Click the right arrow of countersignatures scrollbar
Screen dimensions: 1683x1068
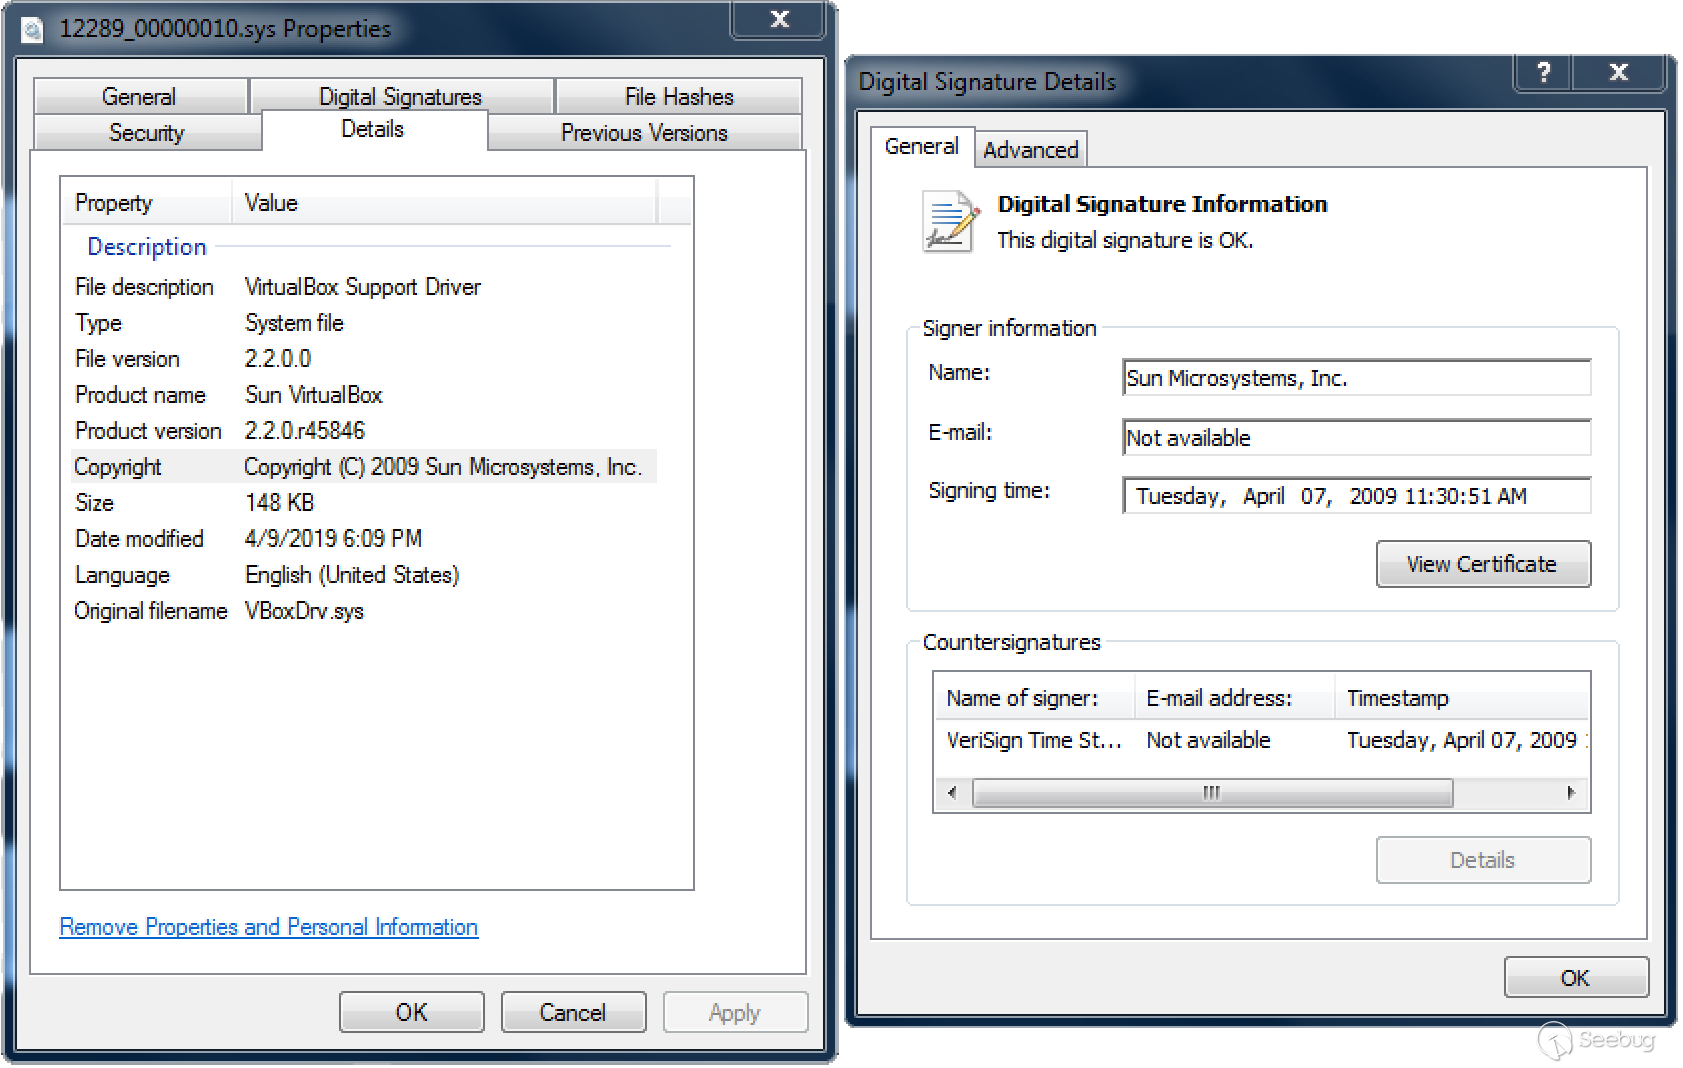pyautogui.click(x=1571, y=793)
